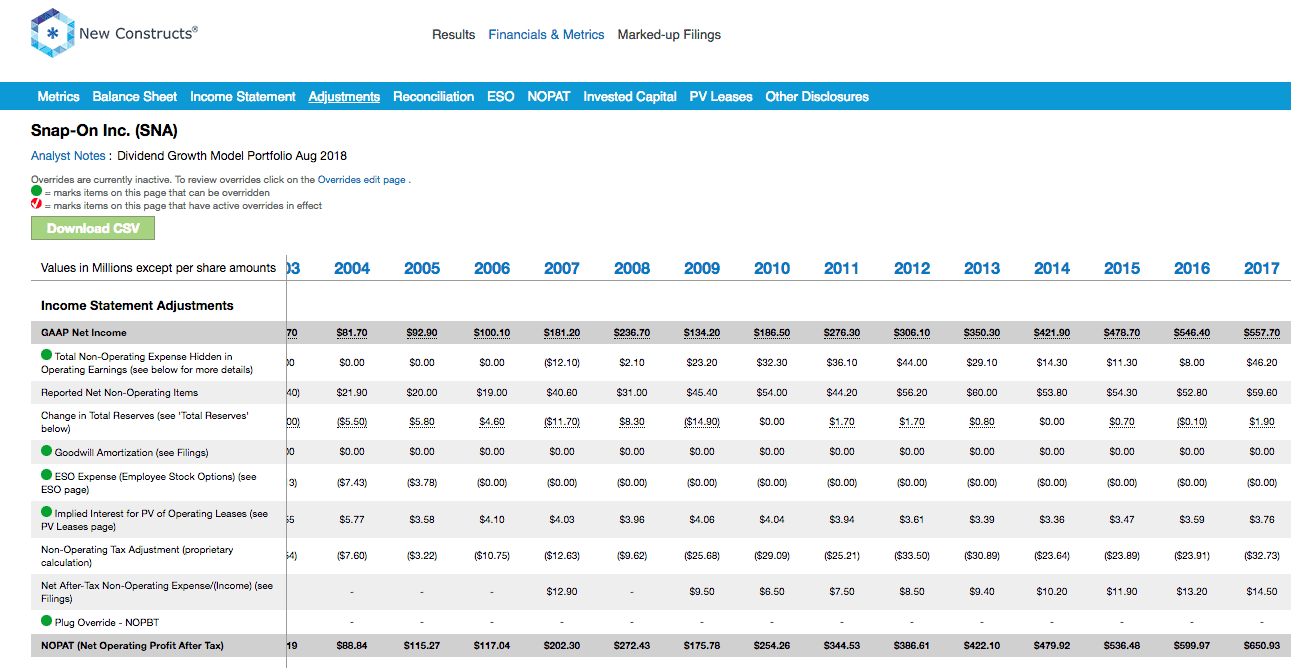Click 2009 Change in Total Reserves ($14.90)
The width and height of the screenshot is (1291, 668).
click(702, 422)
